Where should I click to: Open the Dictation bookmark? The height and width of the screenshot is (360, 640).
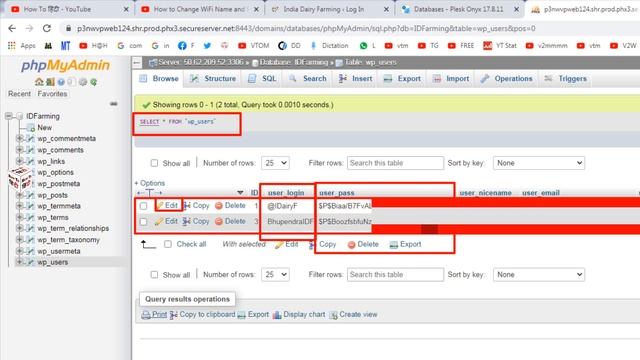coord(329,46)
